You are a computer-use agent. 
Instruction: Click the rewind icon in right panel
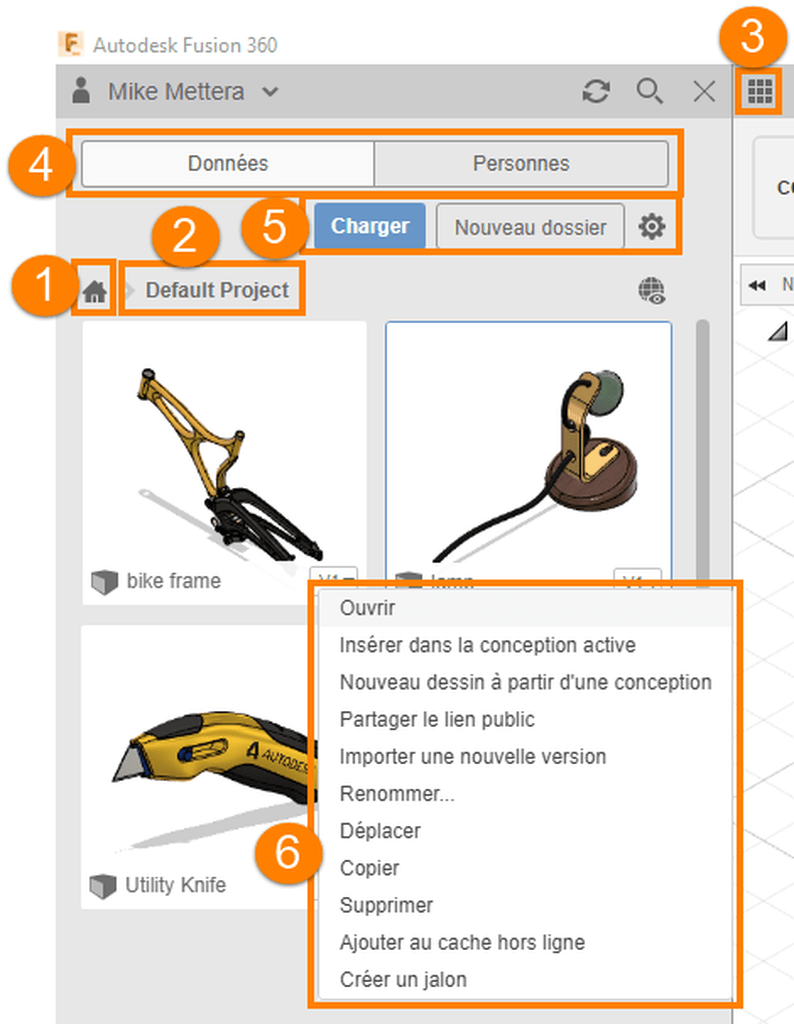pos(757,285)
